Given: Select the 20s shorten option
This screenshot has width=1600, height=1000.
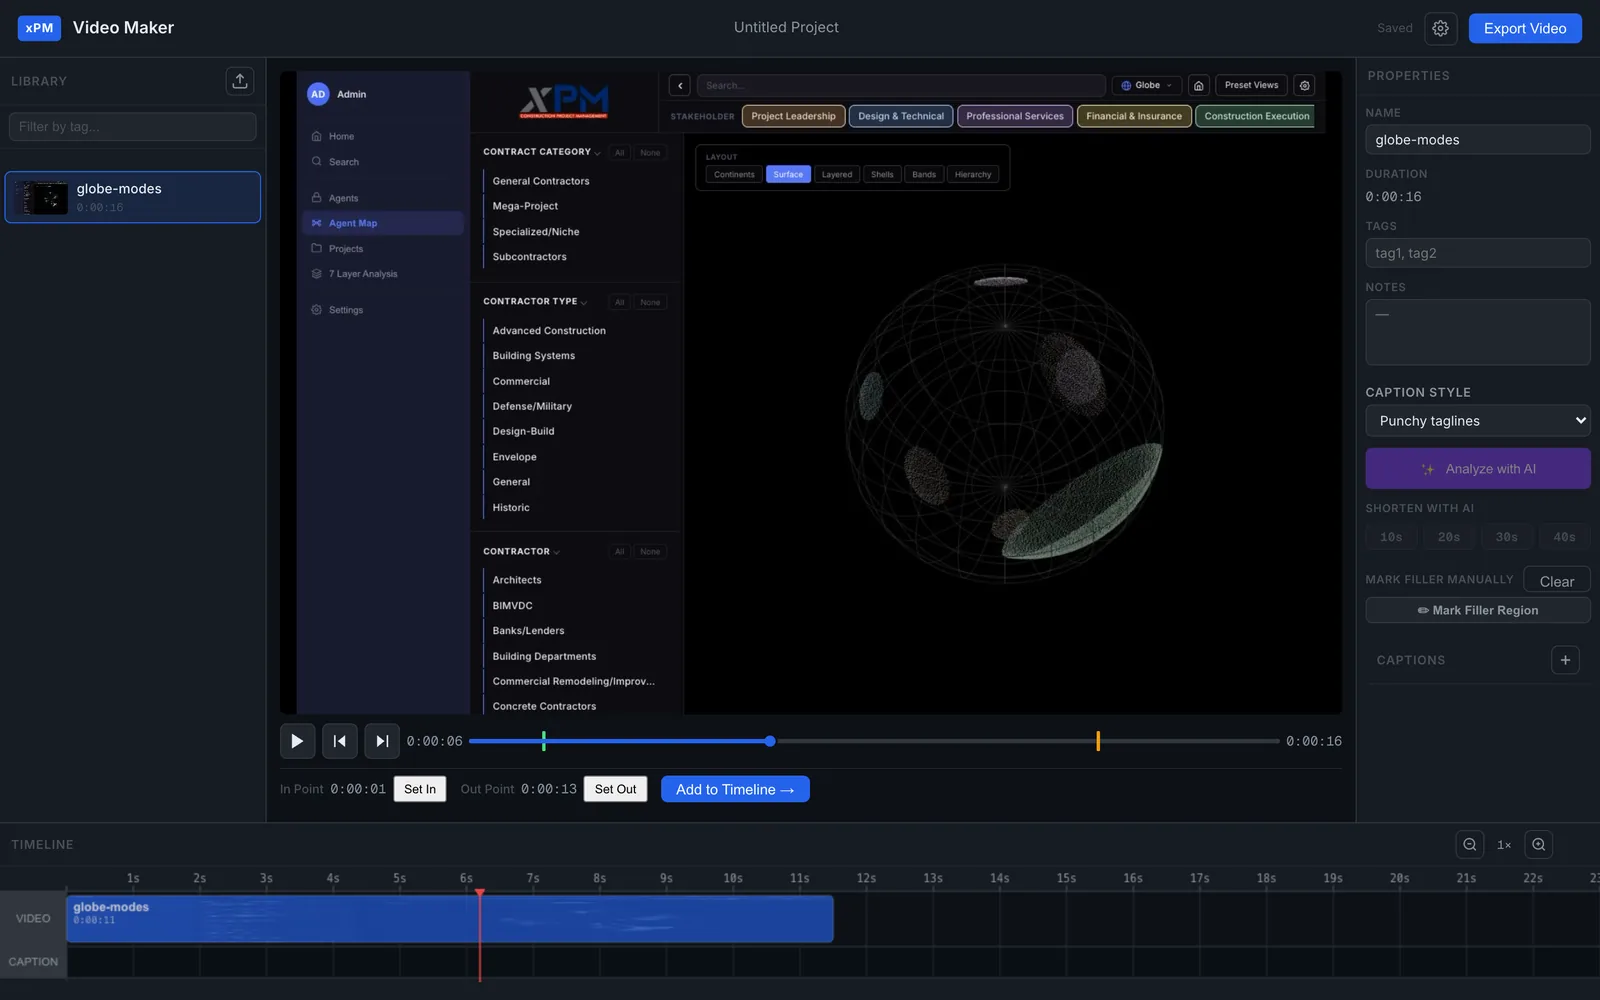Looking at the screenshot, I should (x=1449, y=537).
